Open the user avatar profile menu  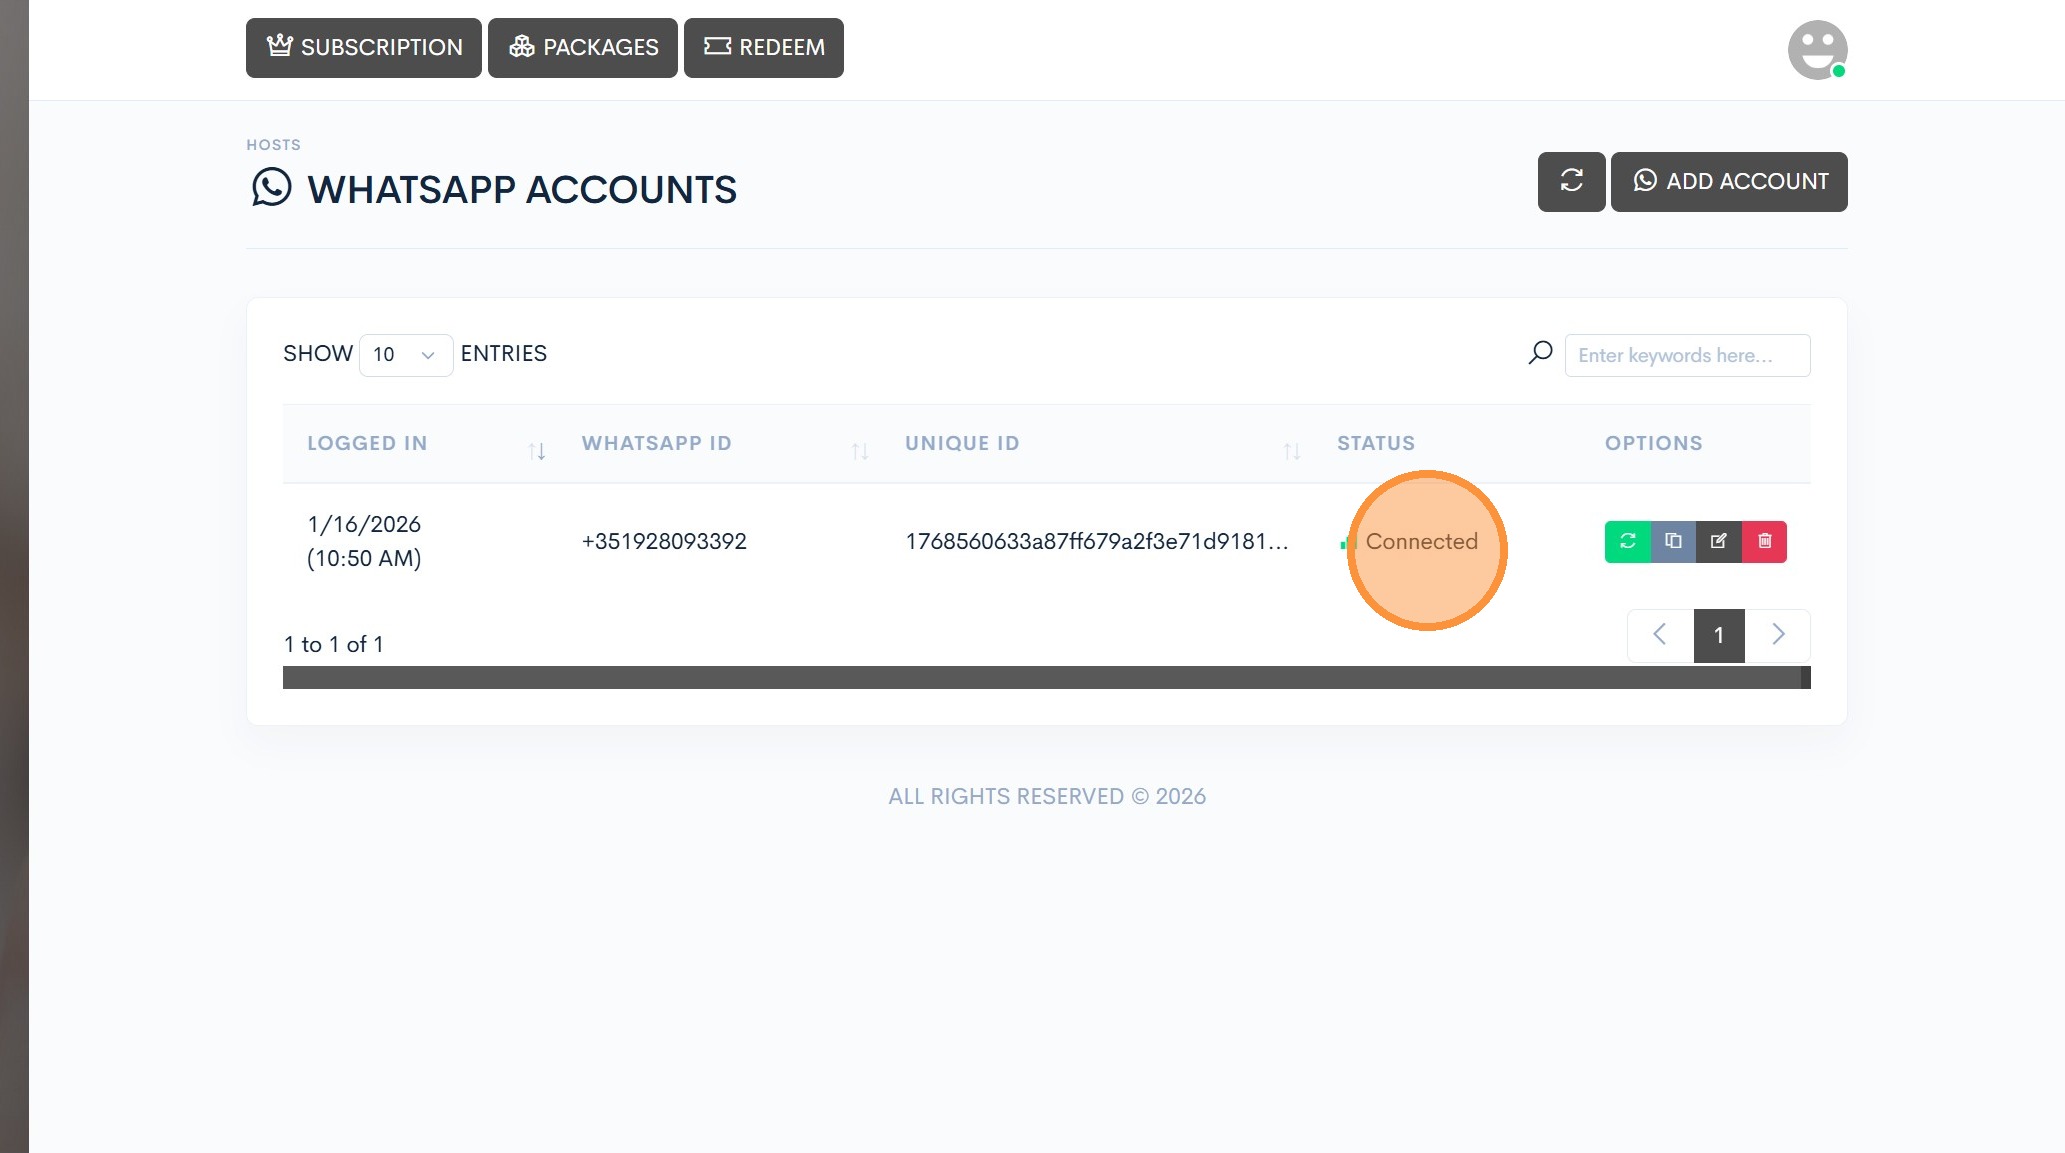click(x=1816, y=49)
